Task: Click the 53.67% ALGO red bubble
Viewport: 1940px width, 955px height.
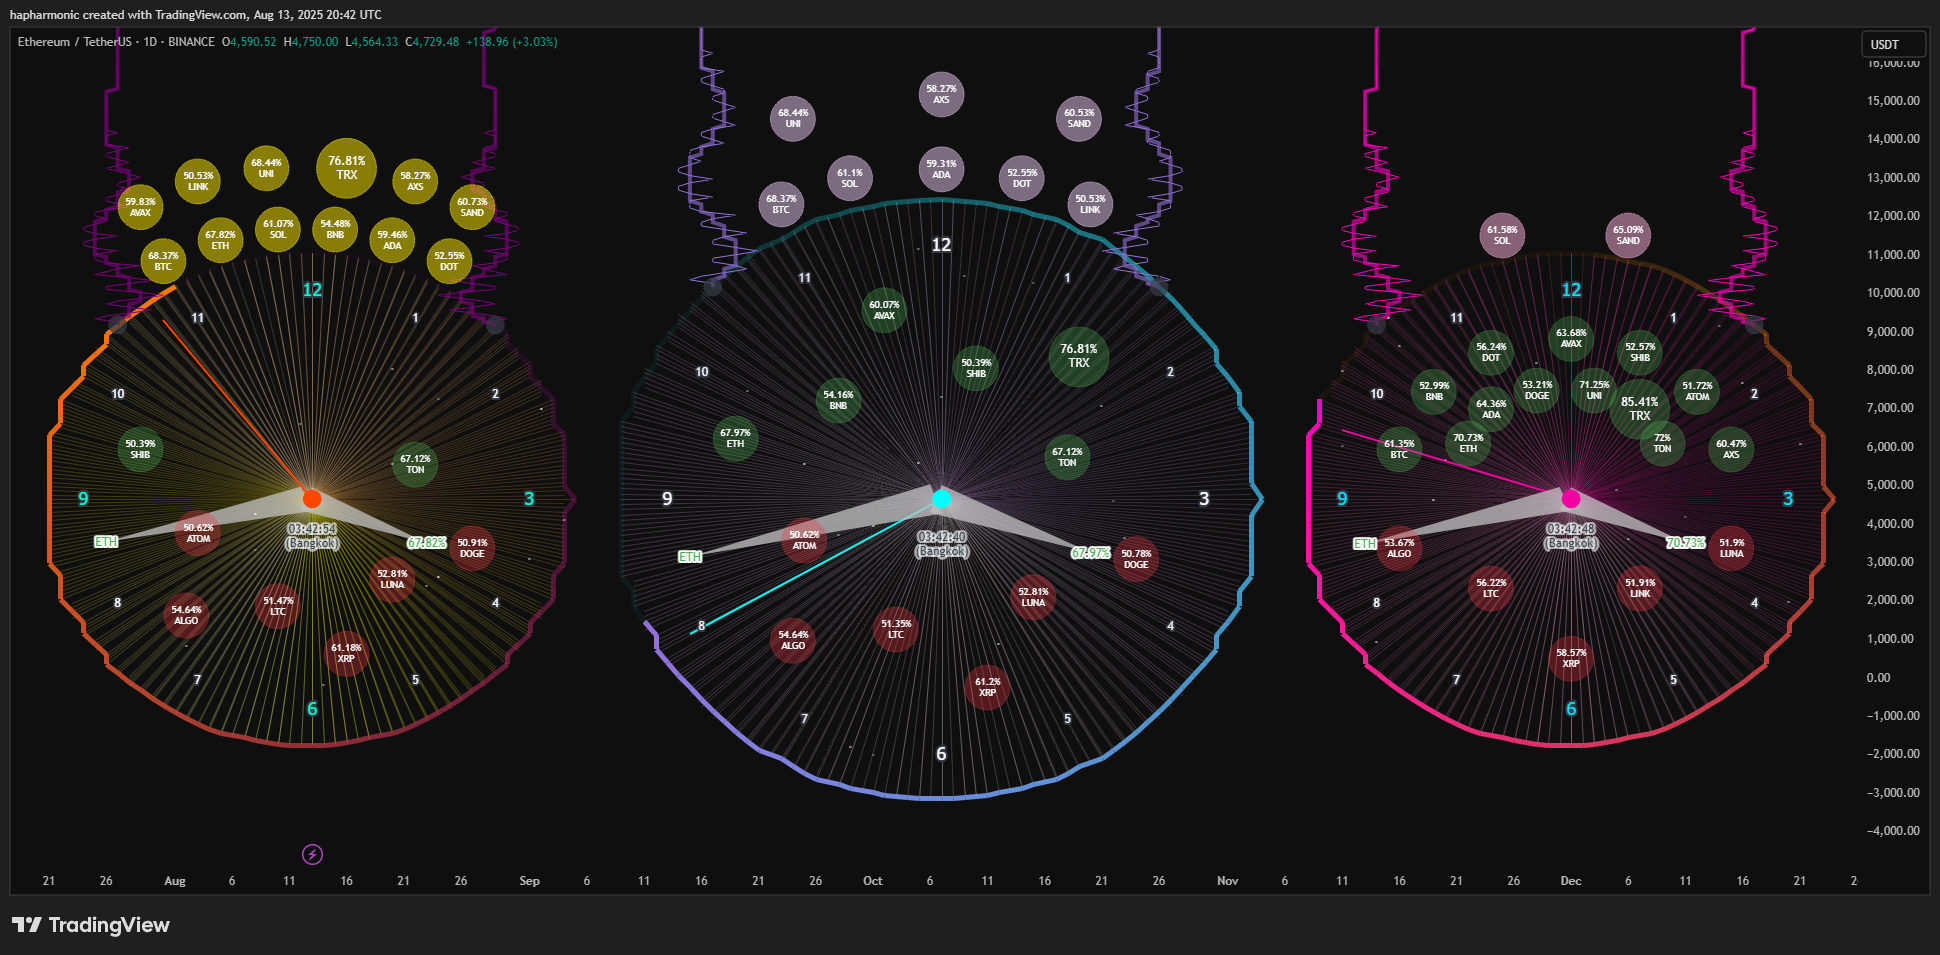Action: [x=1399, y=548]
